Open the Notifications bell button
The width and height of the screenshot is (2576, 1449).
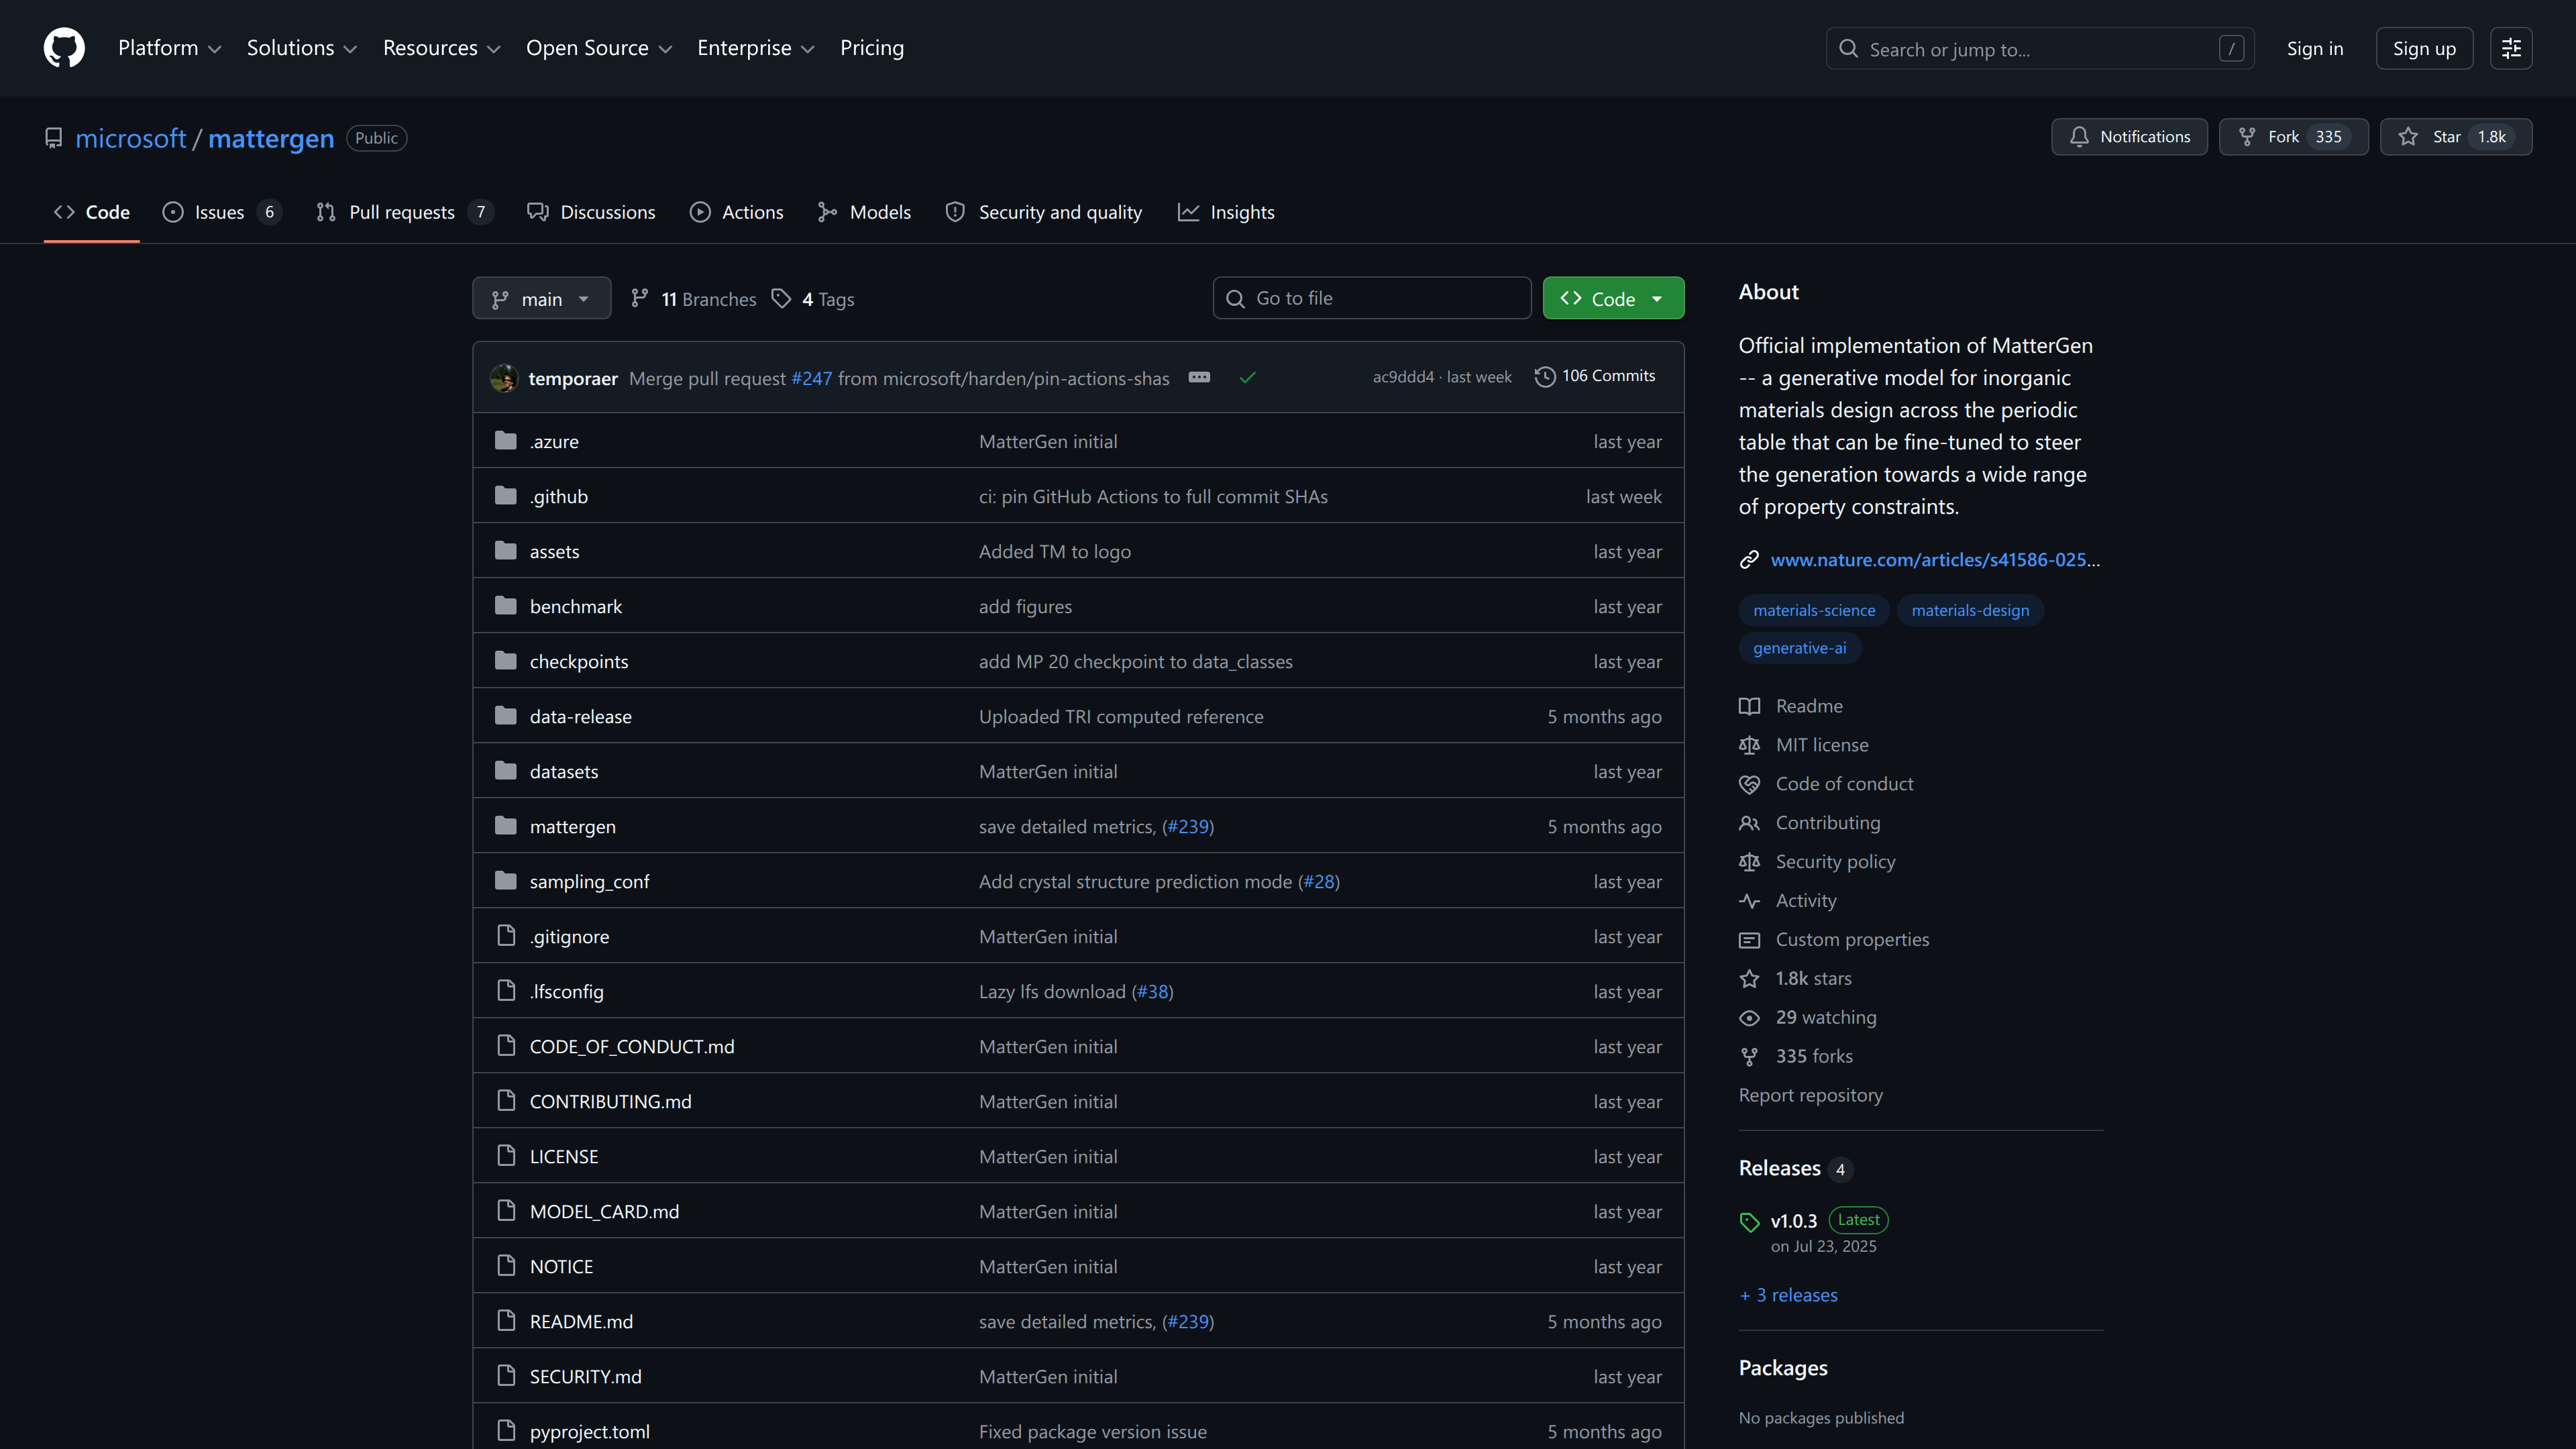tap(2129, 137)
